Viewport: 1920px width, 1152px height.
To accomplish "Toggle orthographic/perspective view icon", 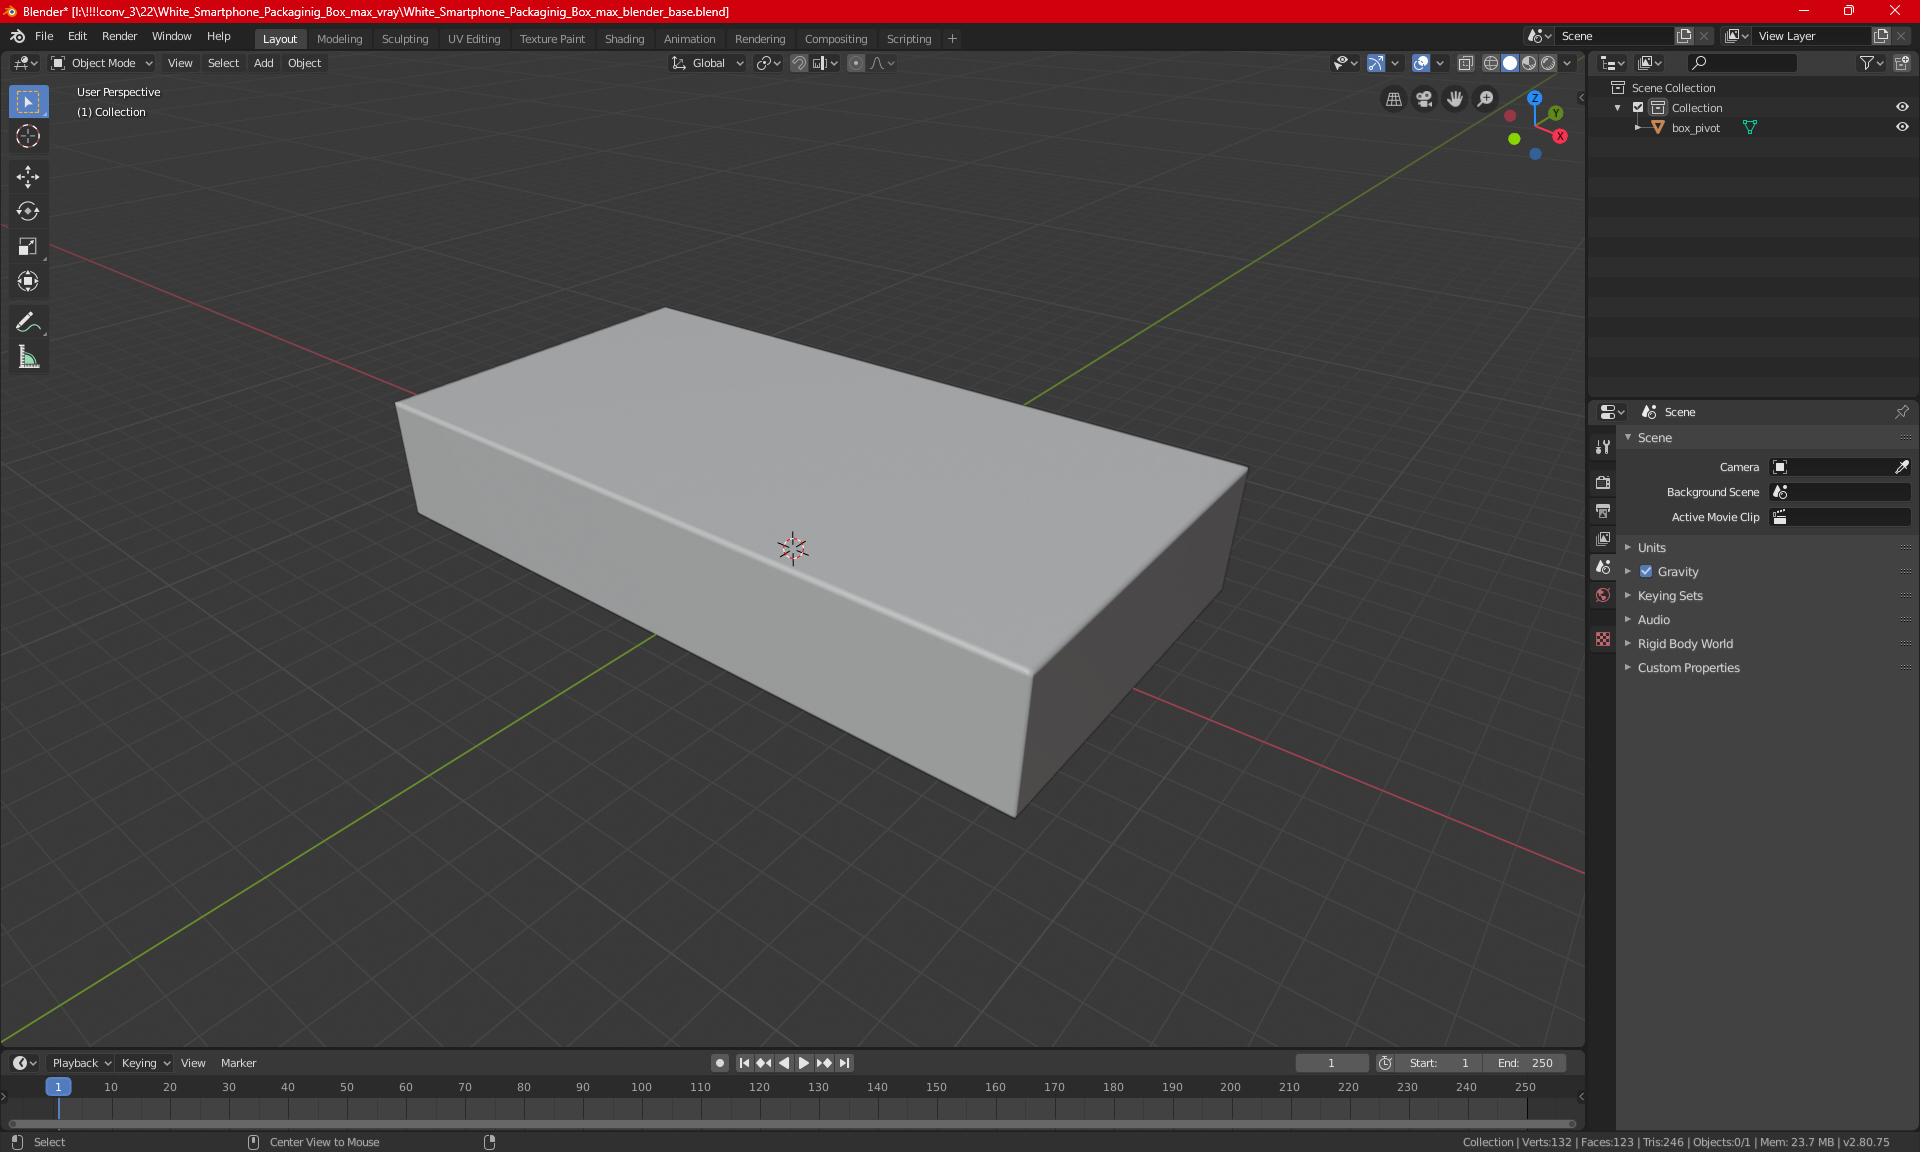I will tap(1393, 99).
